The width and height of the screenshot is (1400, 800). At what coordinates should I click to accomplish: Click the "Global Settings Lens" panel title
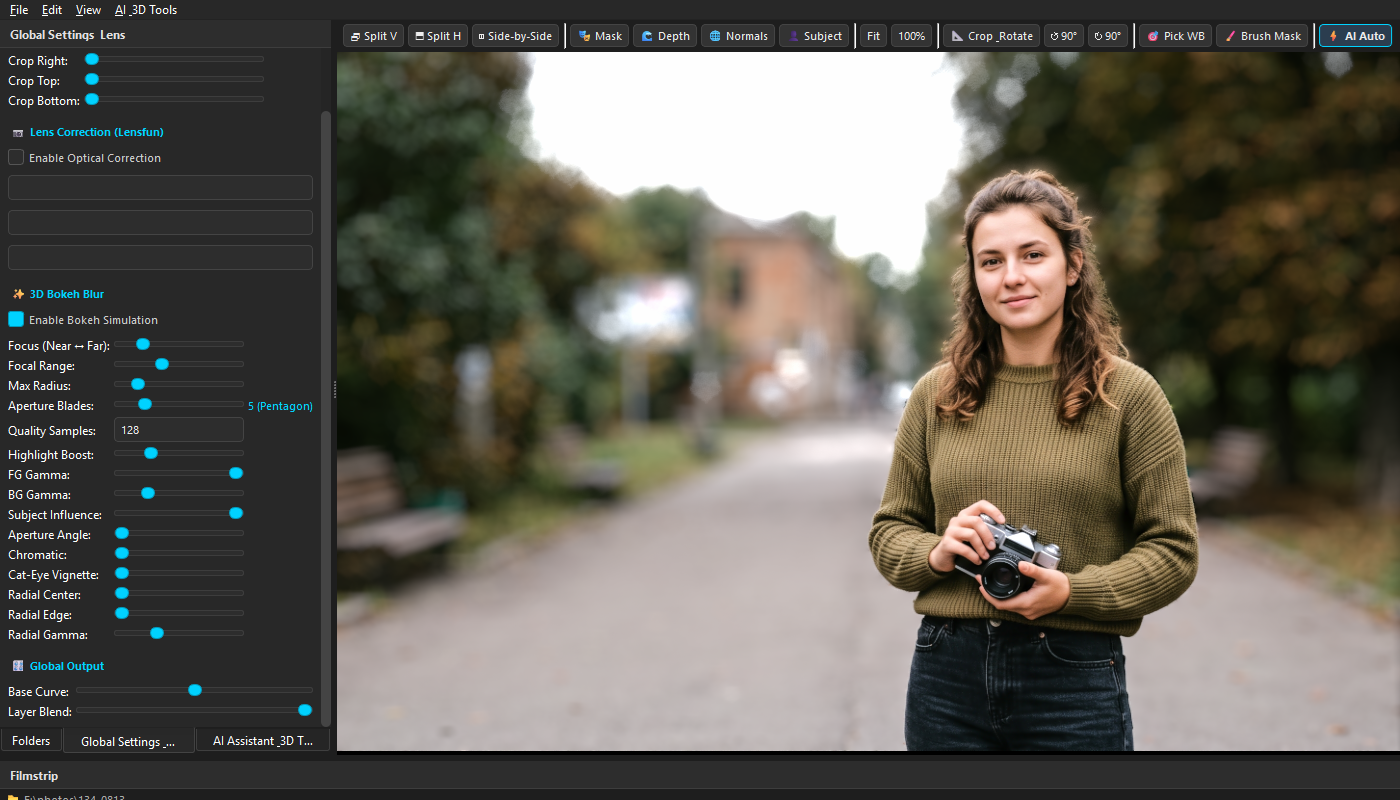click(68, 35)
